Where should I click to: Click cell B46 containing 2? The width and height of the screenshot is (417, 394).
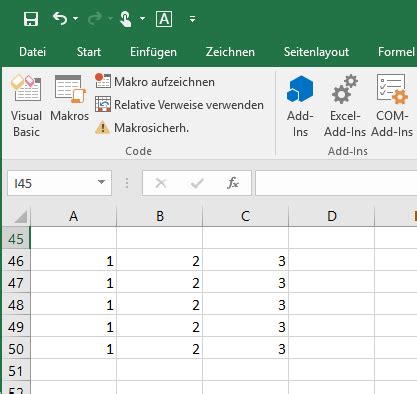160,261
